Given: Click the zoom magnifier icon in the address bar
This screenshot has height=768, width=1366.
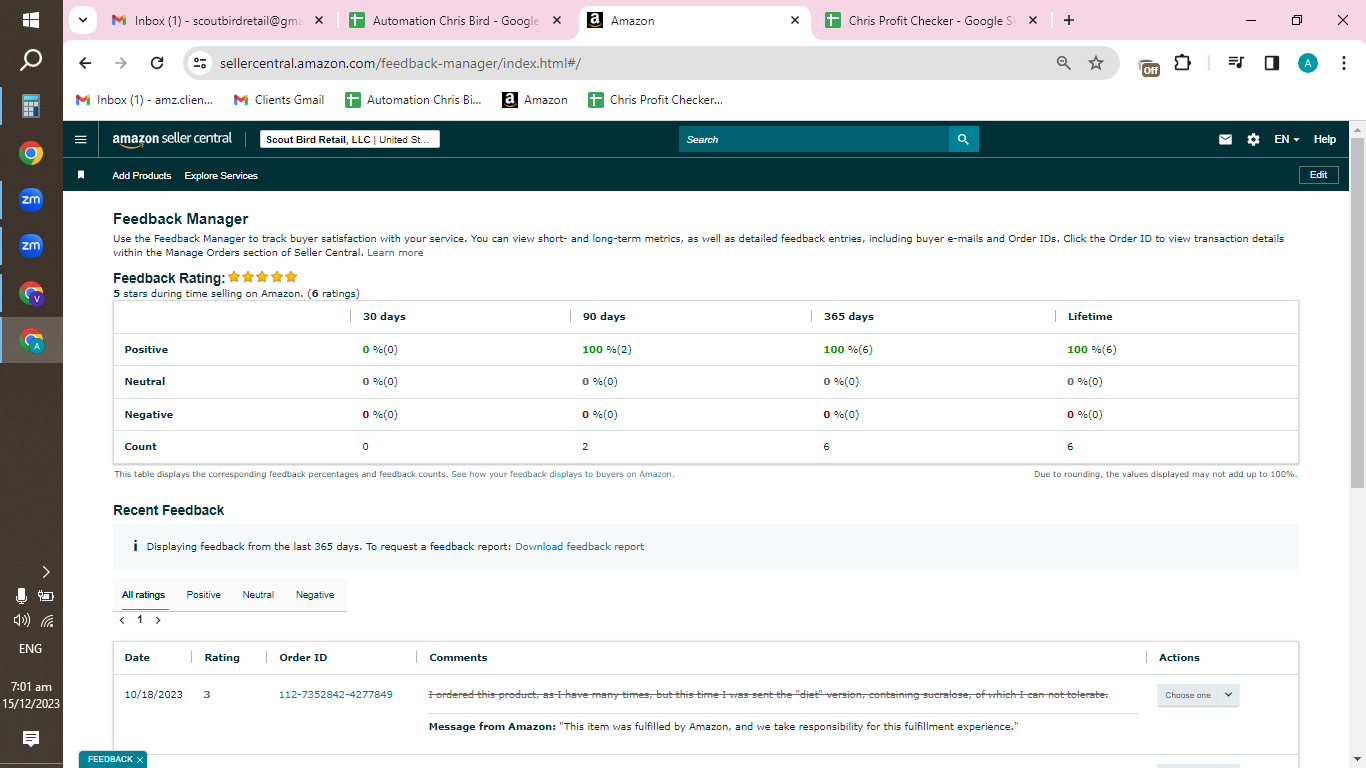Looking at the screenshot, I should pos(1064,63).
